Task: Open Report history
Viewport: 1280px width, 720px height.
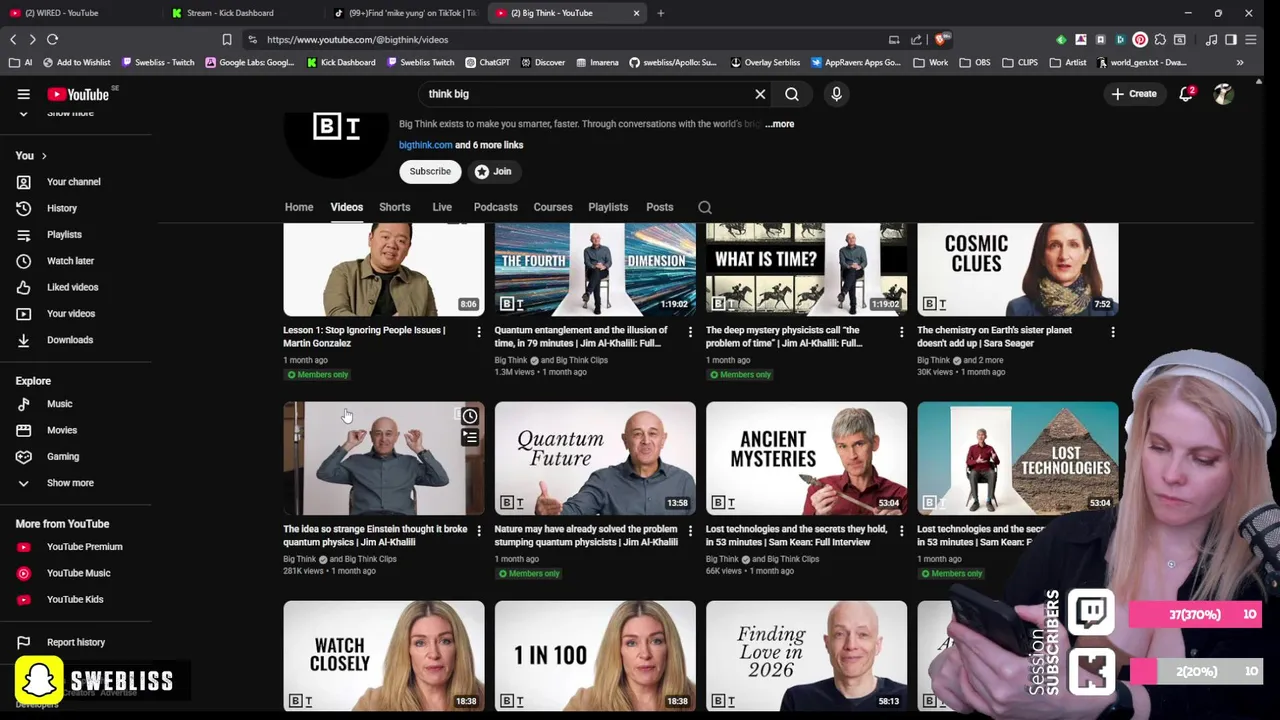Action: (76, 642)
